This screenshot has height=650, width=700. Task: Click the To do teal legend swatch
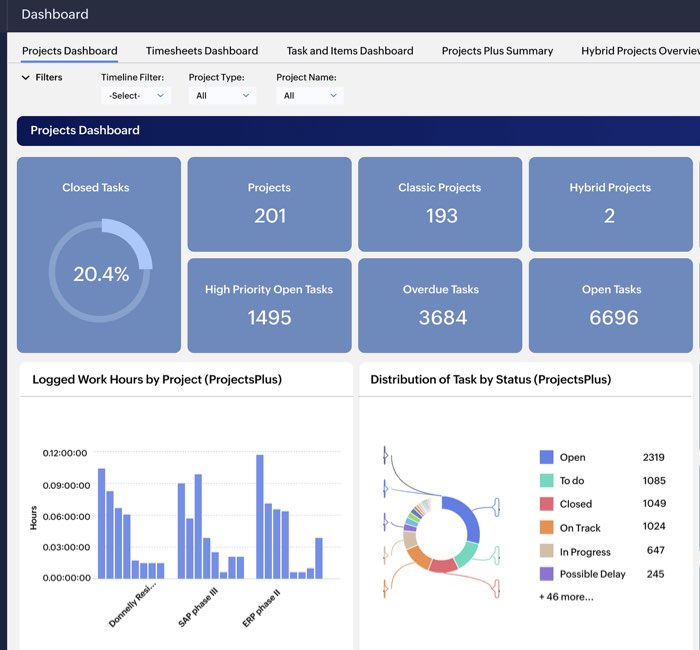(546, 481)
